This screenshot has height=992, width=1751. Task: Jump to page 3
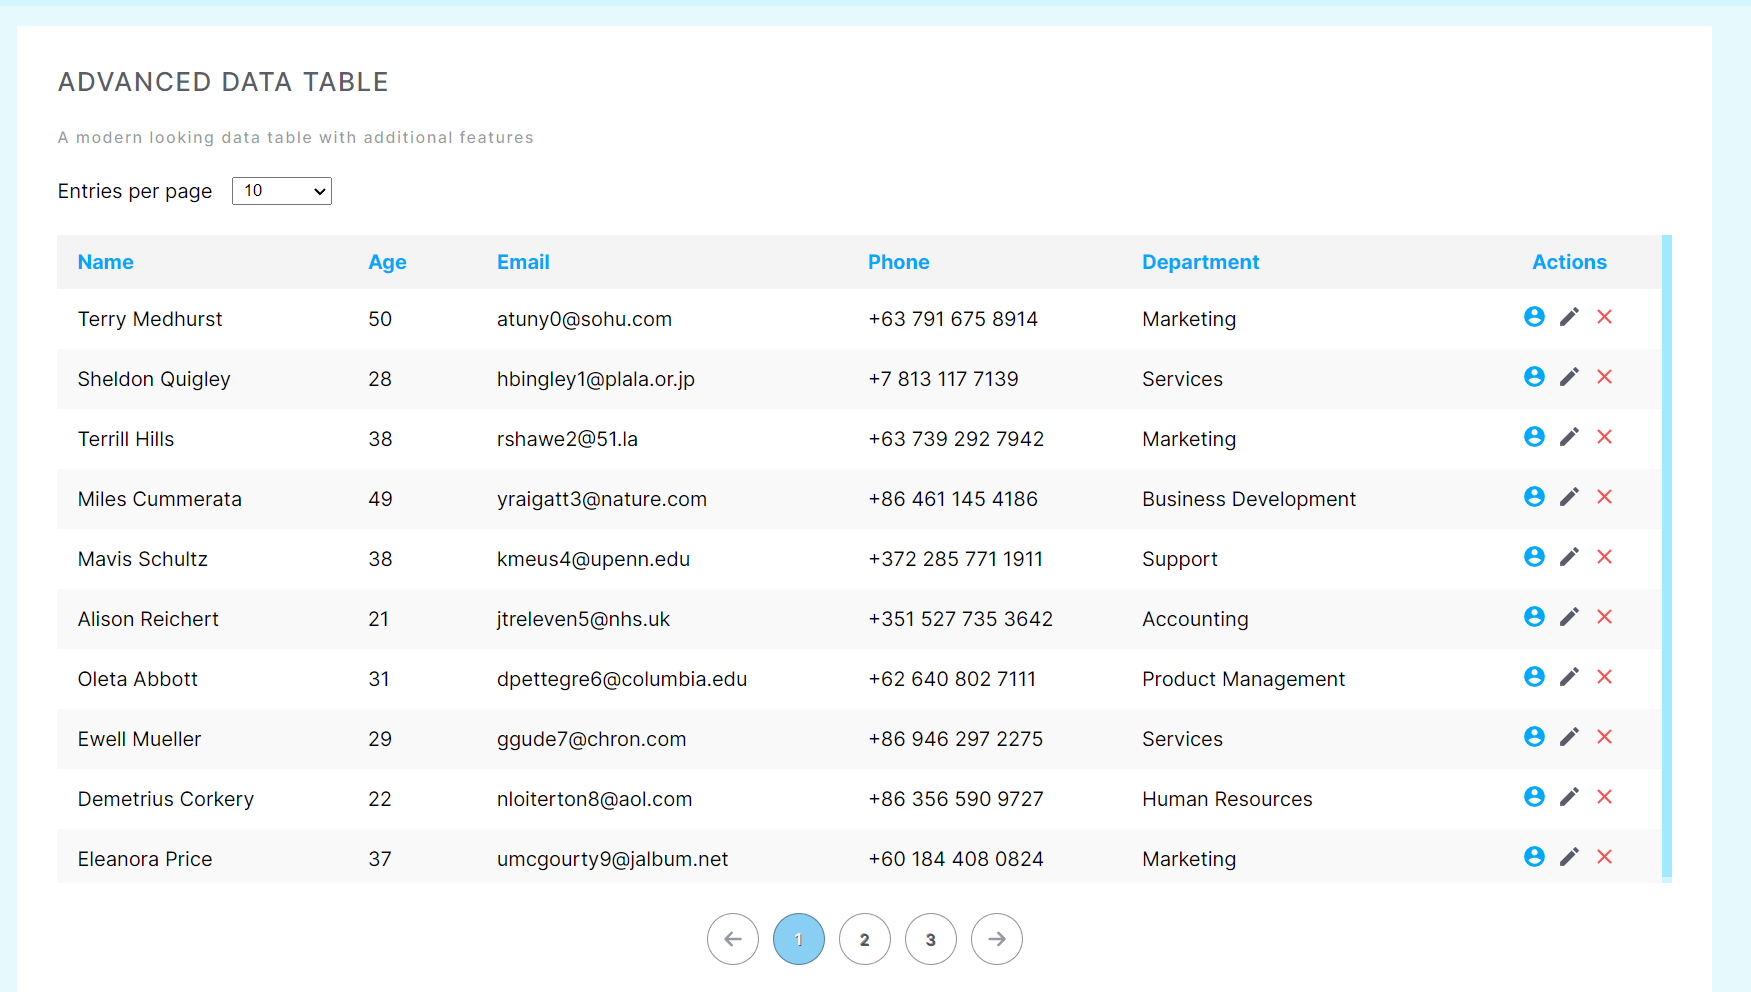pos(930,939)
